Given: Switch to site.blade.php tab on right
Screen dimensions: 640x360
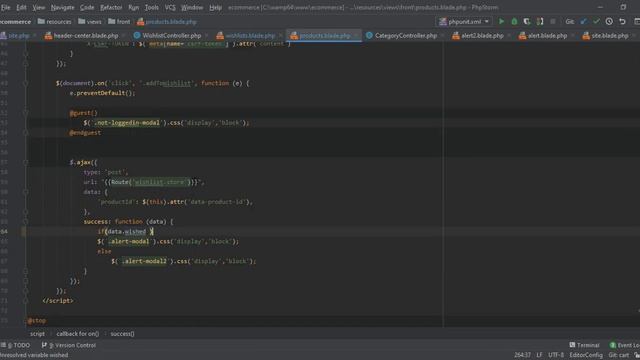Looking at the screenshot, I should pos(610,36).
